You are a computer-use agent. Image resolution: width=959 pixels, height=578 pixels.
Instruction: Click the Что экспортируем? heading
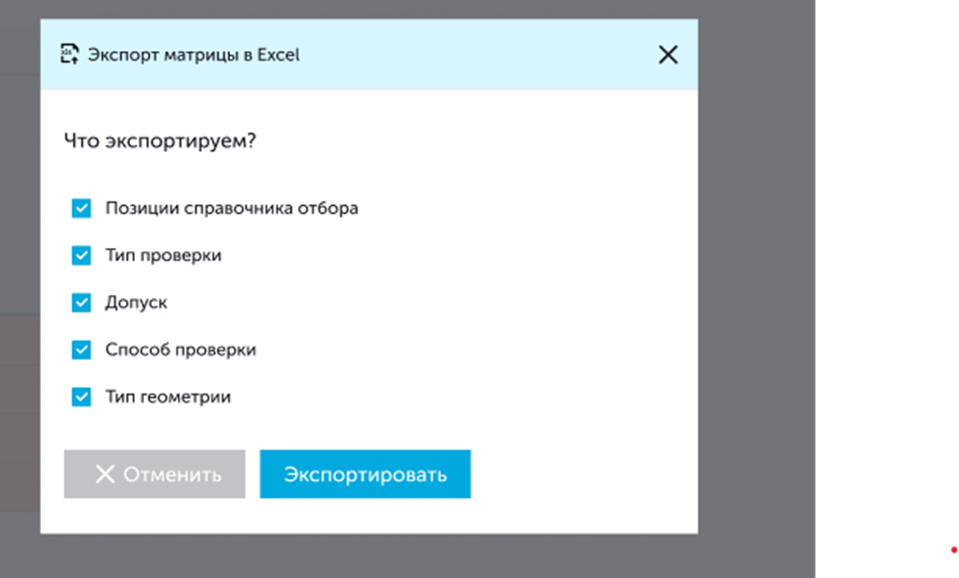[x=160, y=141]
